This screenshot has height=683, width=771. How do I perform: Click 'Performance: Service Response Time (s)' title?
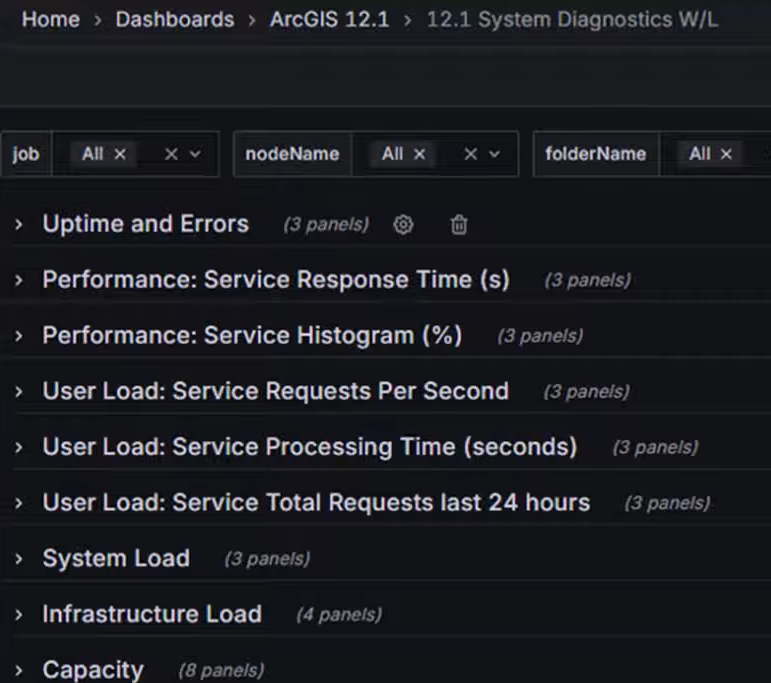276,280
